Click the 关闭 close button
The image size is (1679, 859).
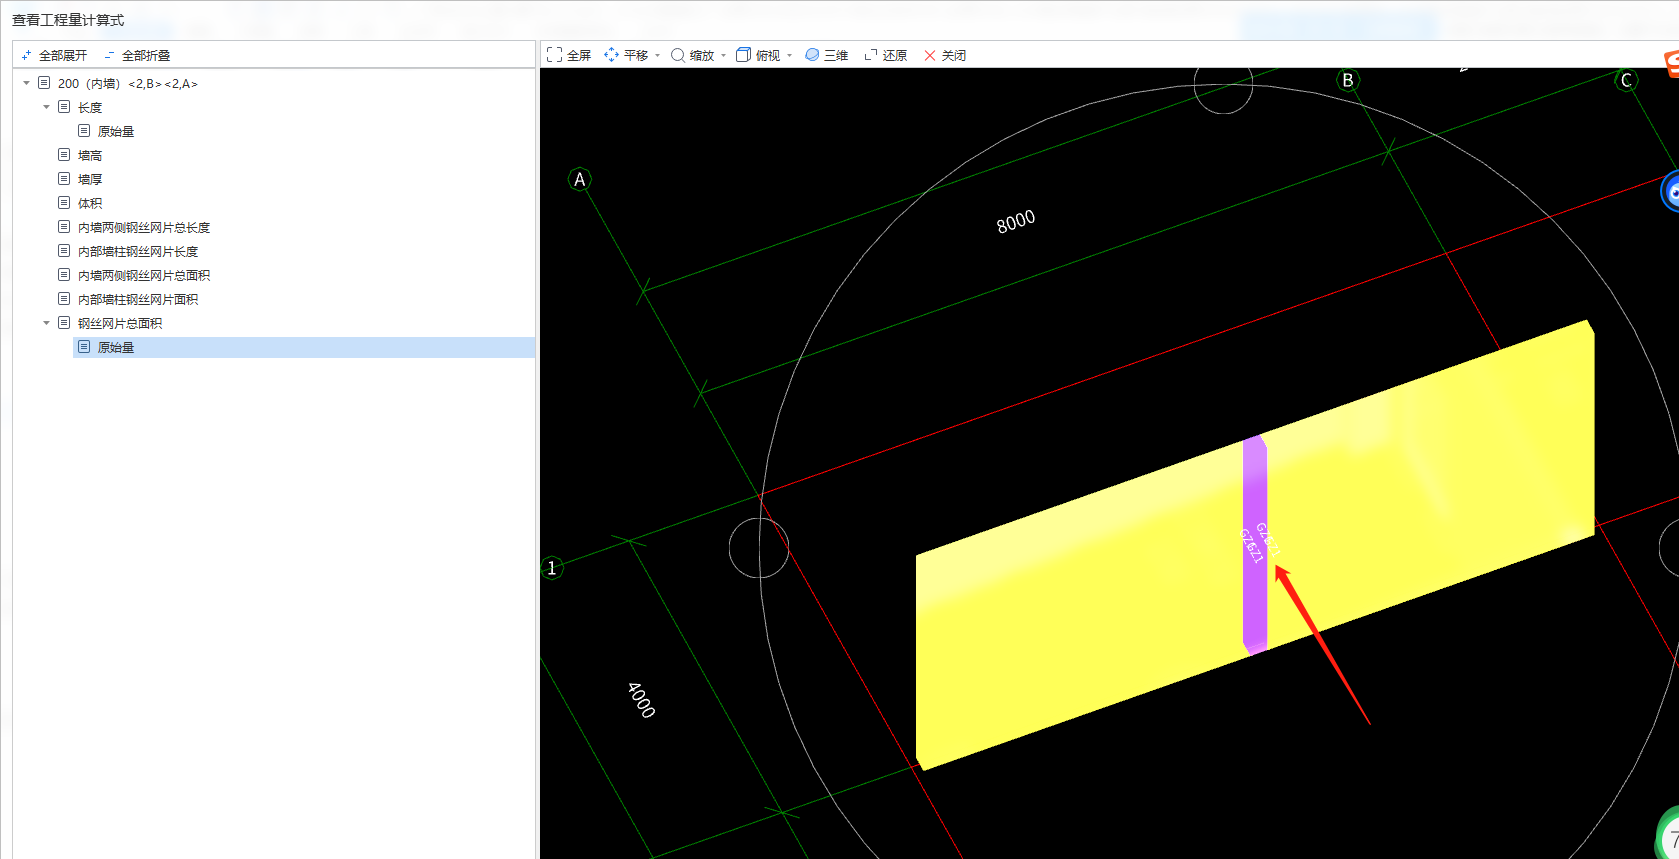pyautogui.click(x=945, y=55)
